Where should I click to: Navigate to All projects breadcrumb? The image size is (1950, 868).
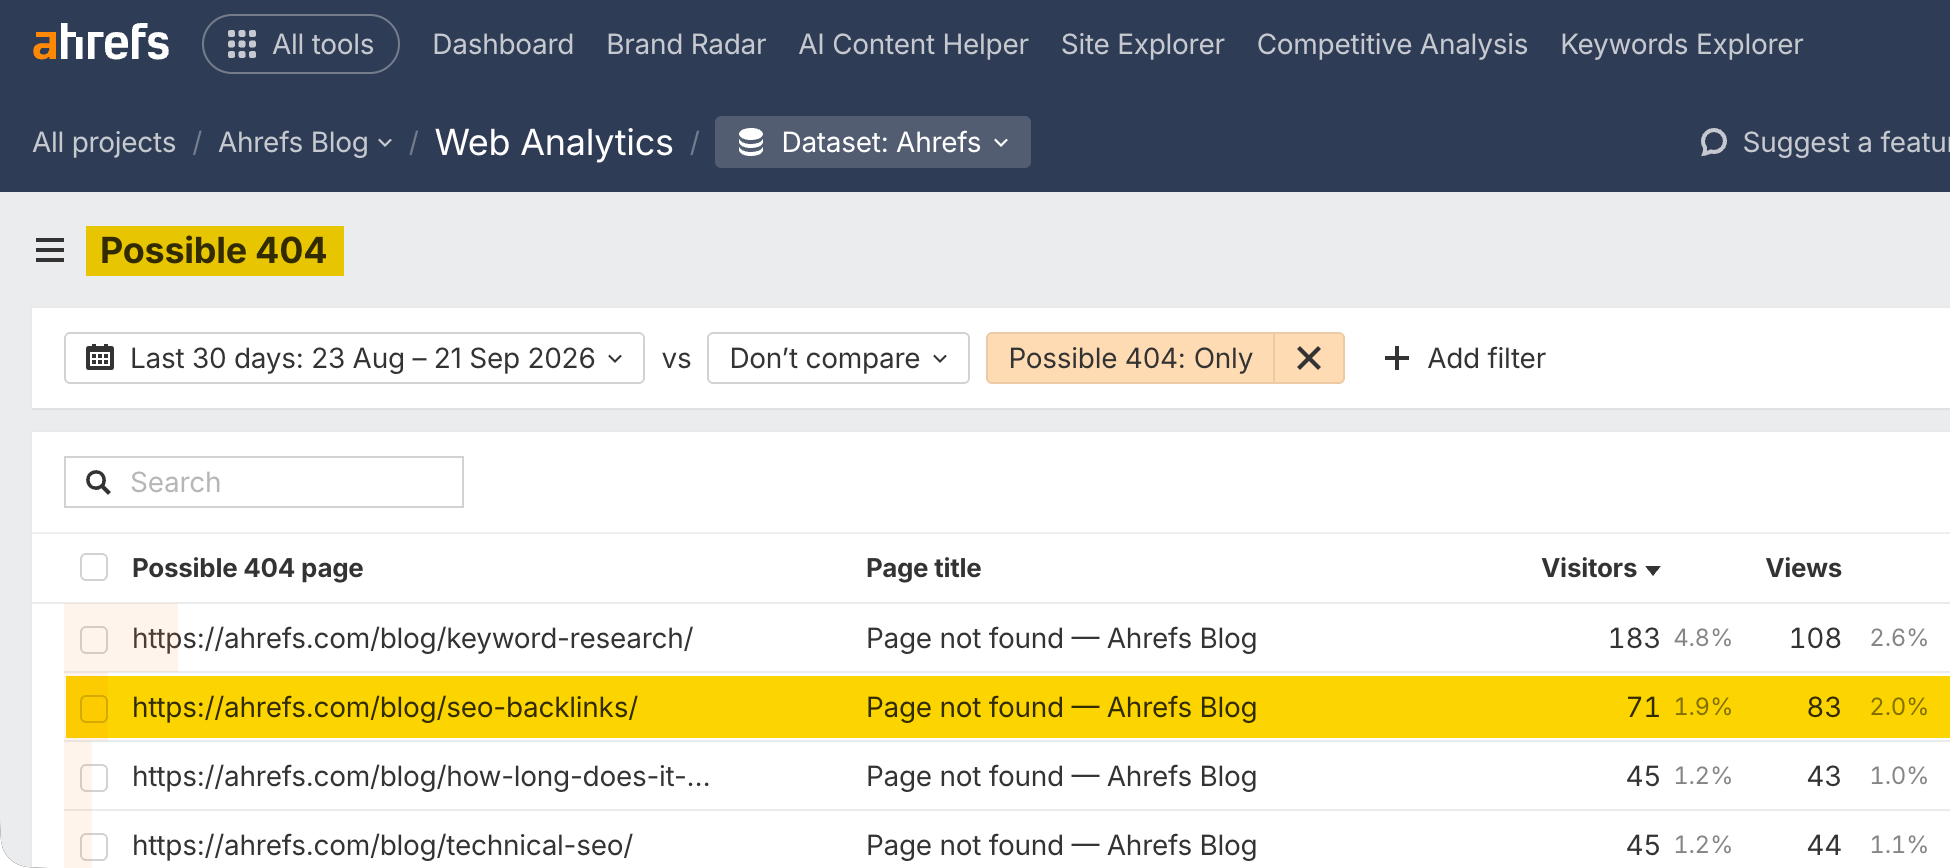(104, 142)
